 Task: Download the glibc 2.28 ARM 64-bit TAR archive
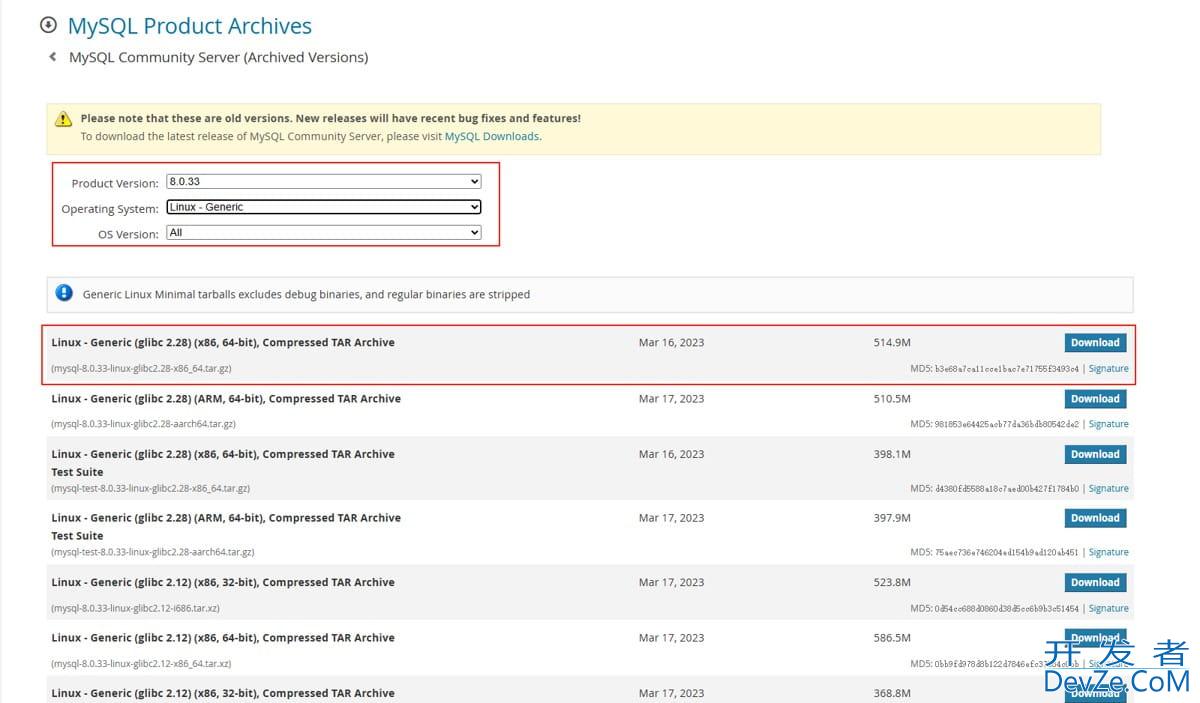[1095, 398]
